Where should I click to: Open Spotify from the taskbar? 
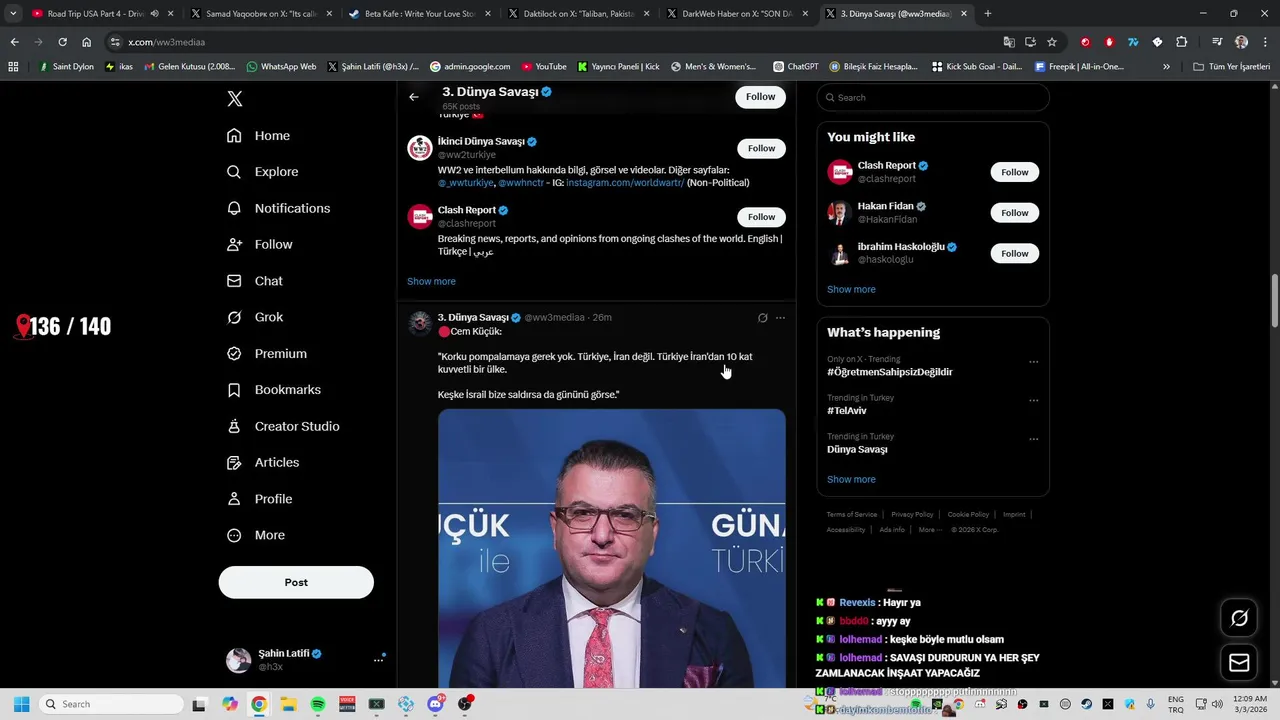(318, 704)
